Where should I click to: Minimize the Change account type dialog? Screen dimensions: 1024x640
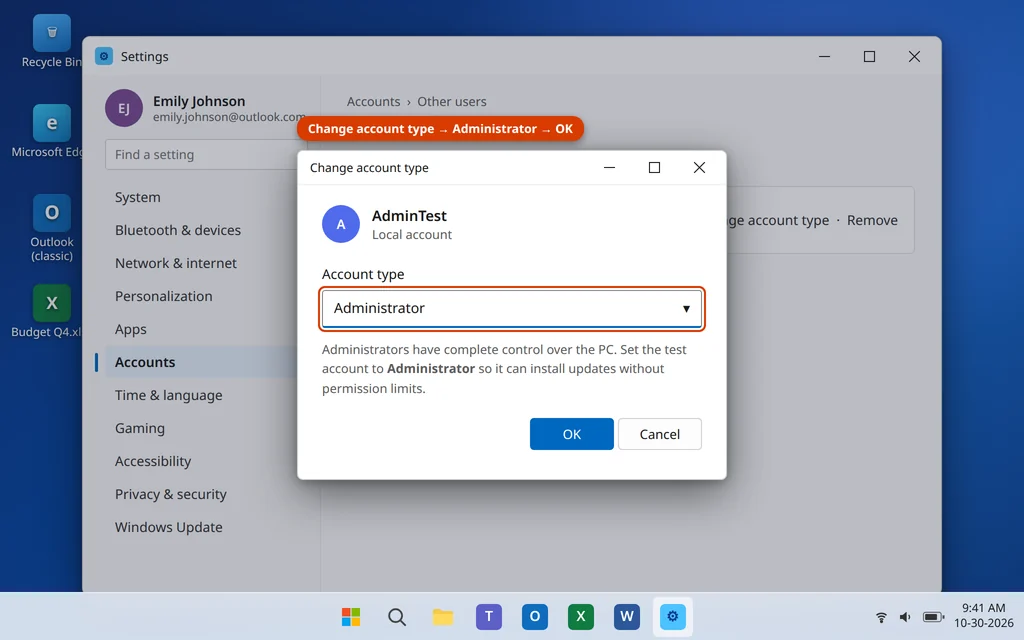[x=609, y=168]
